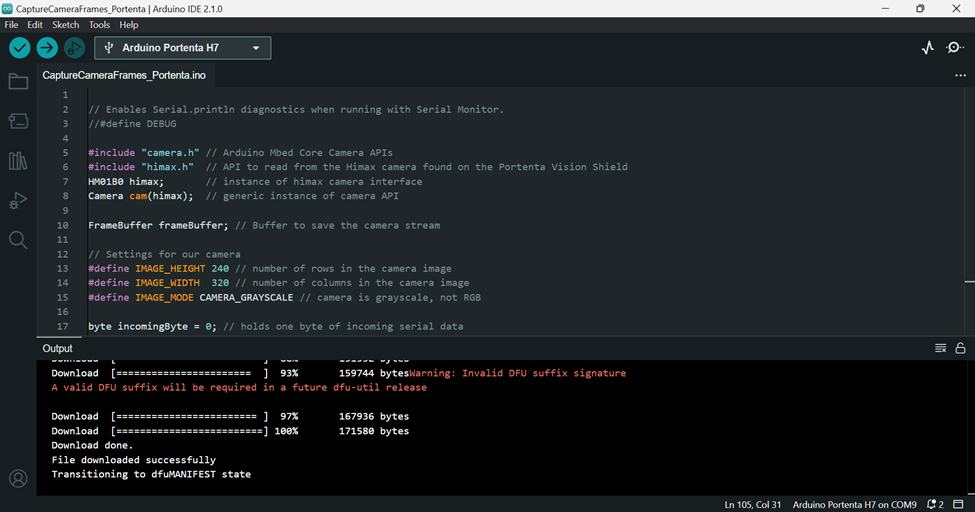Click the Invalid DFU suffix signature warning
The width and height of the screenshot is (975, 512).
(517, 373)
